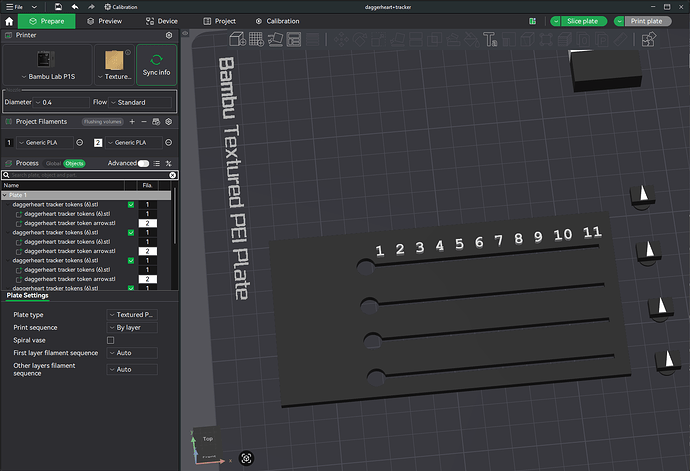Click the Add cube object toolbar icon
Screen dimensions: 690x471
click(238, 39)
